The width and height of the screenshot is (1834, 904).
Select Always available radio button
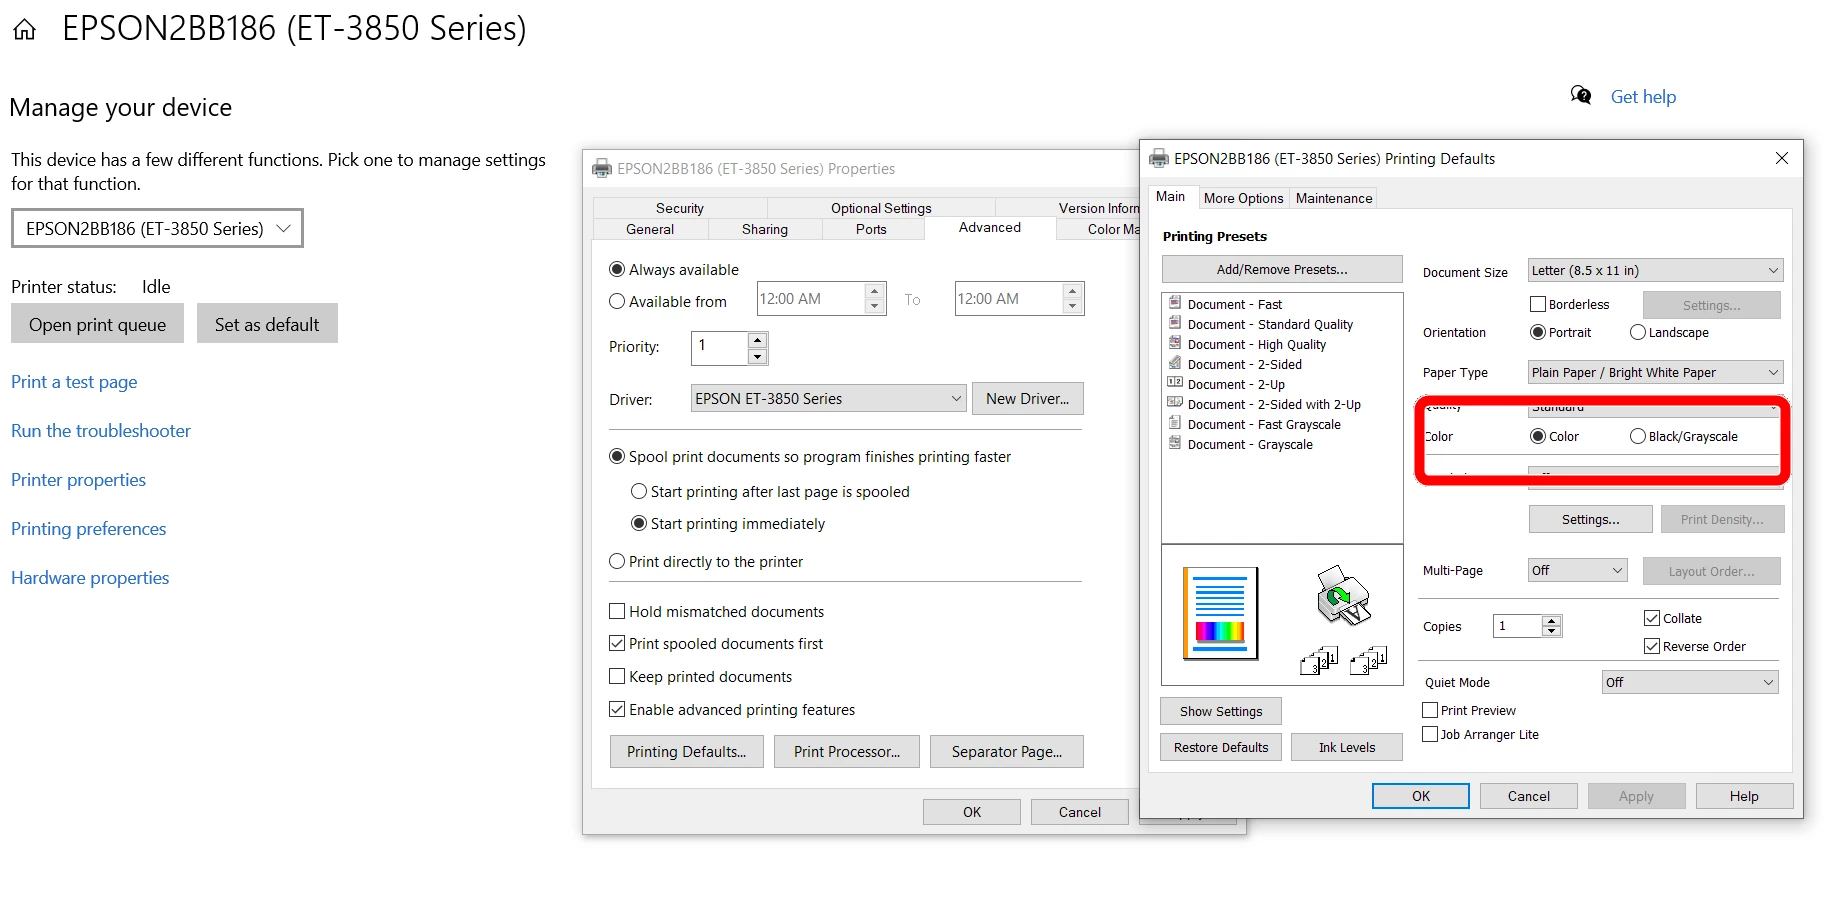pos(617,270)
